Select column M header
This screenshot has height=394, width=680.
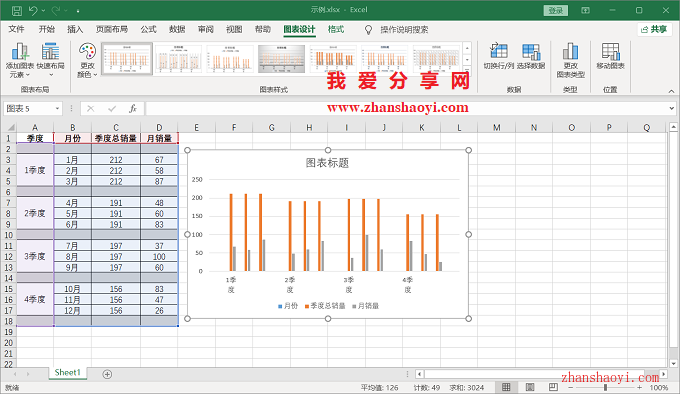497,127
